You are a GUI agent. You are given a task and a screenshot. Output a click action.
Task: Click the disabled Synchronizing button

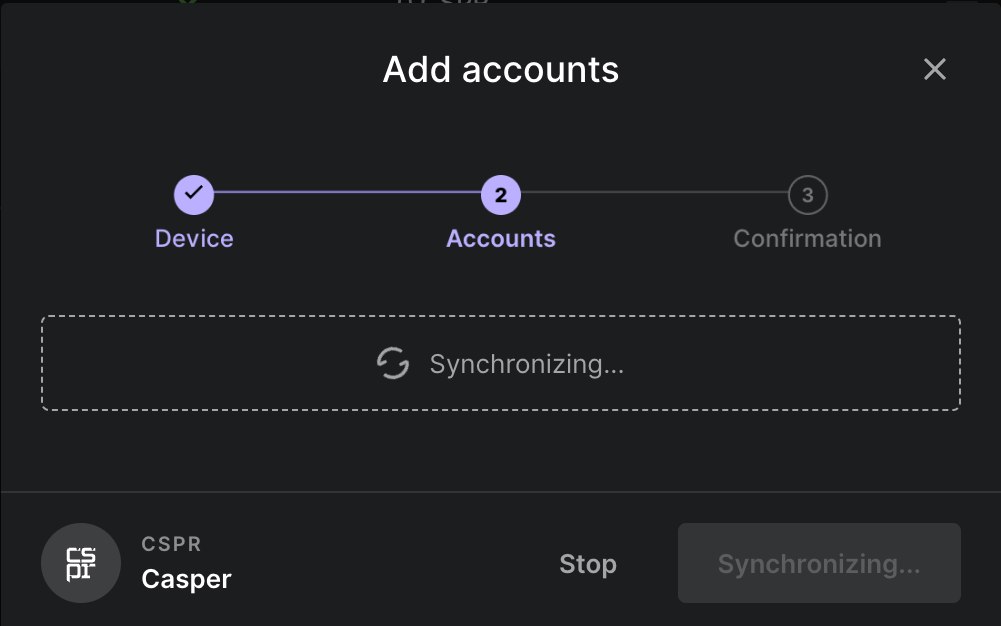pos(818,563)
